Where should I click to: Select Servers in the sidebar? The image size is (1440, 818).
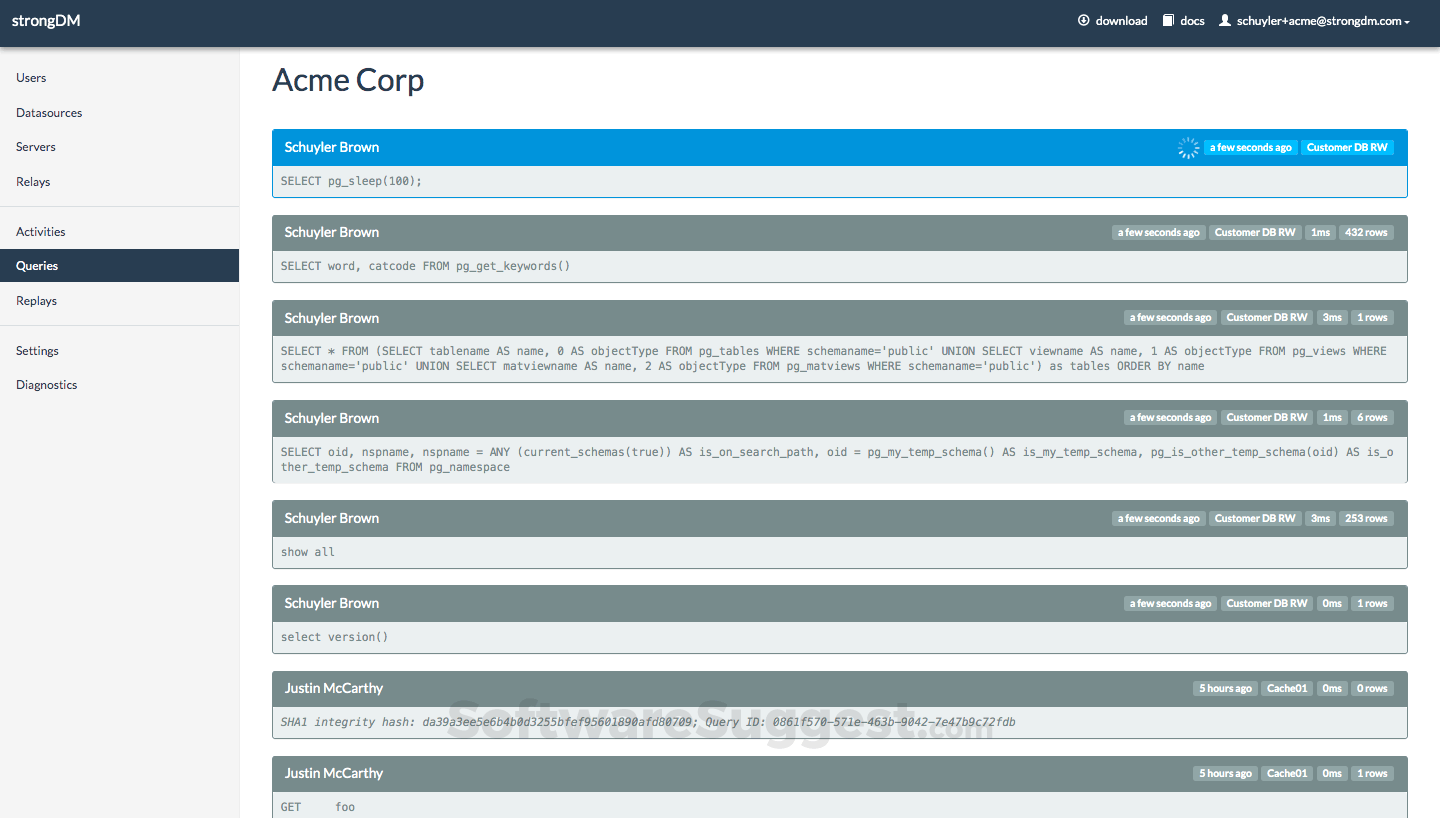pyautogui.click(x=35, y=146)
